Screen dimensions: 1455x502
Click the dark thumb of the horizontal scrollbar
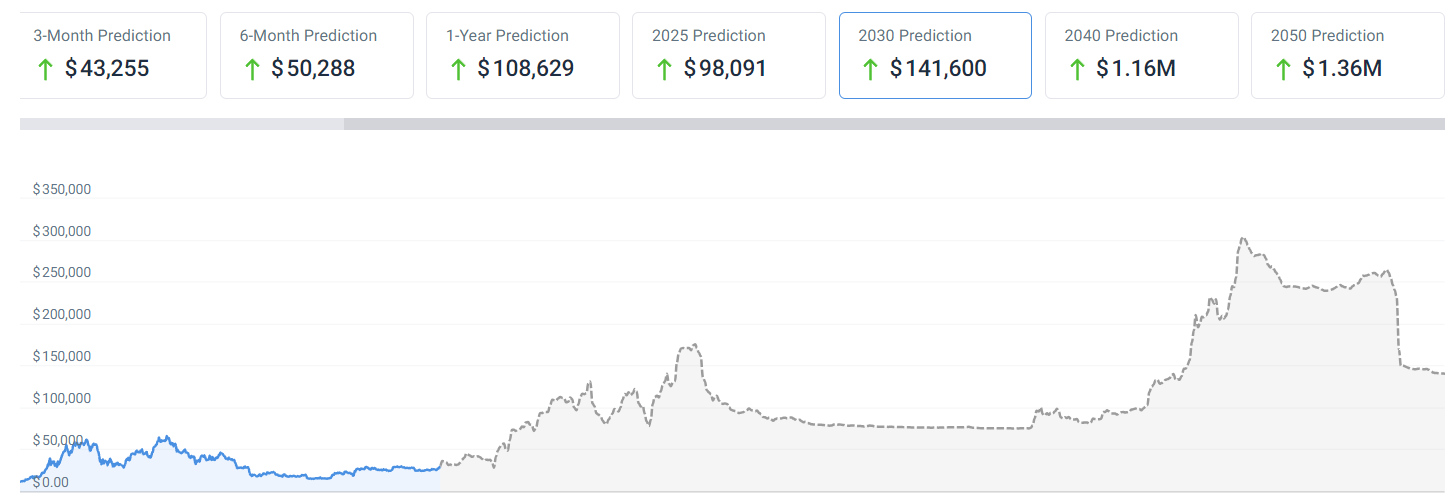click(895, 124)
